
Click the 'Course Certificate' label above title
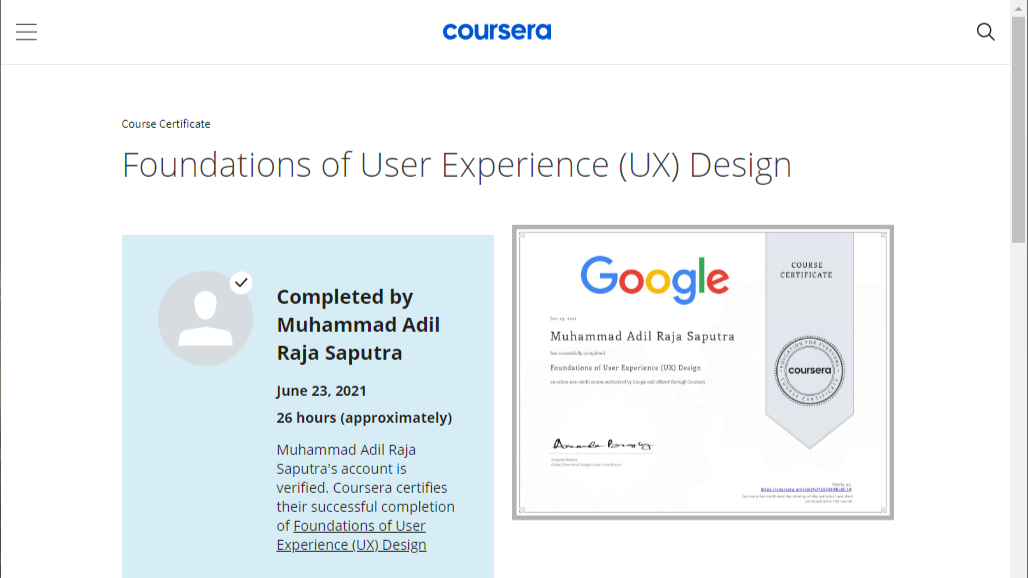point(166,124)
